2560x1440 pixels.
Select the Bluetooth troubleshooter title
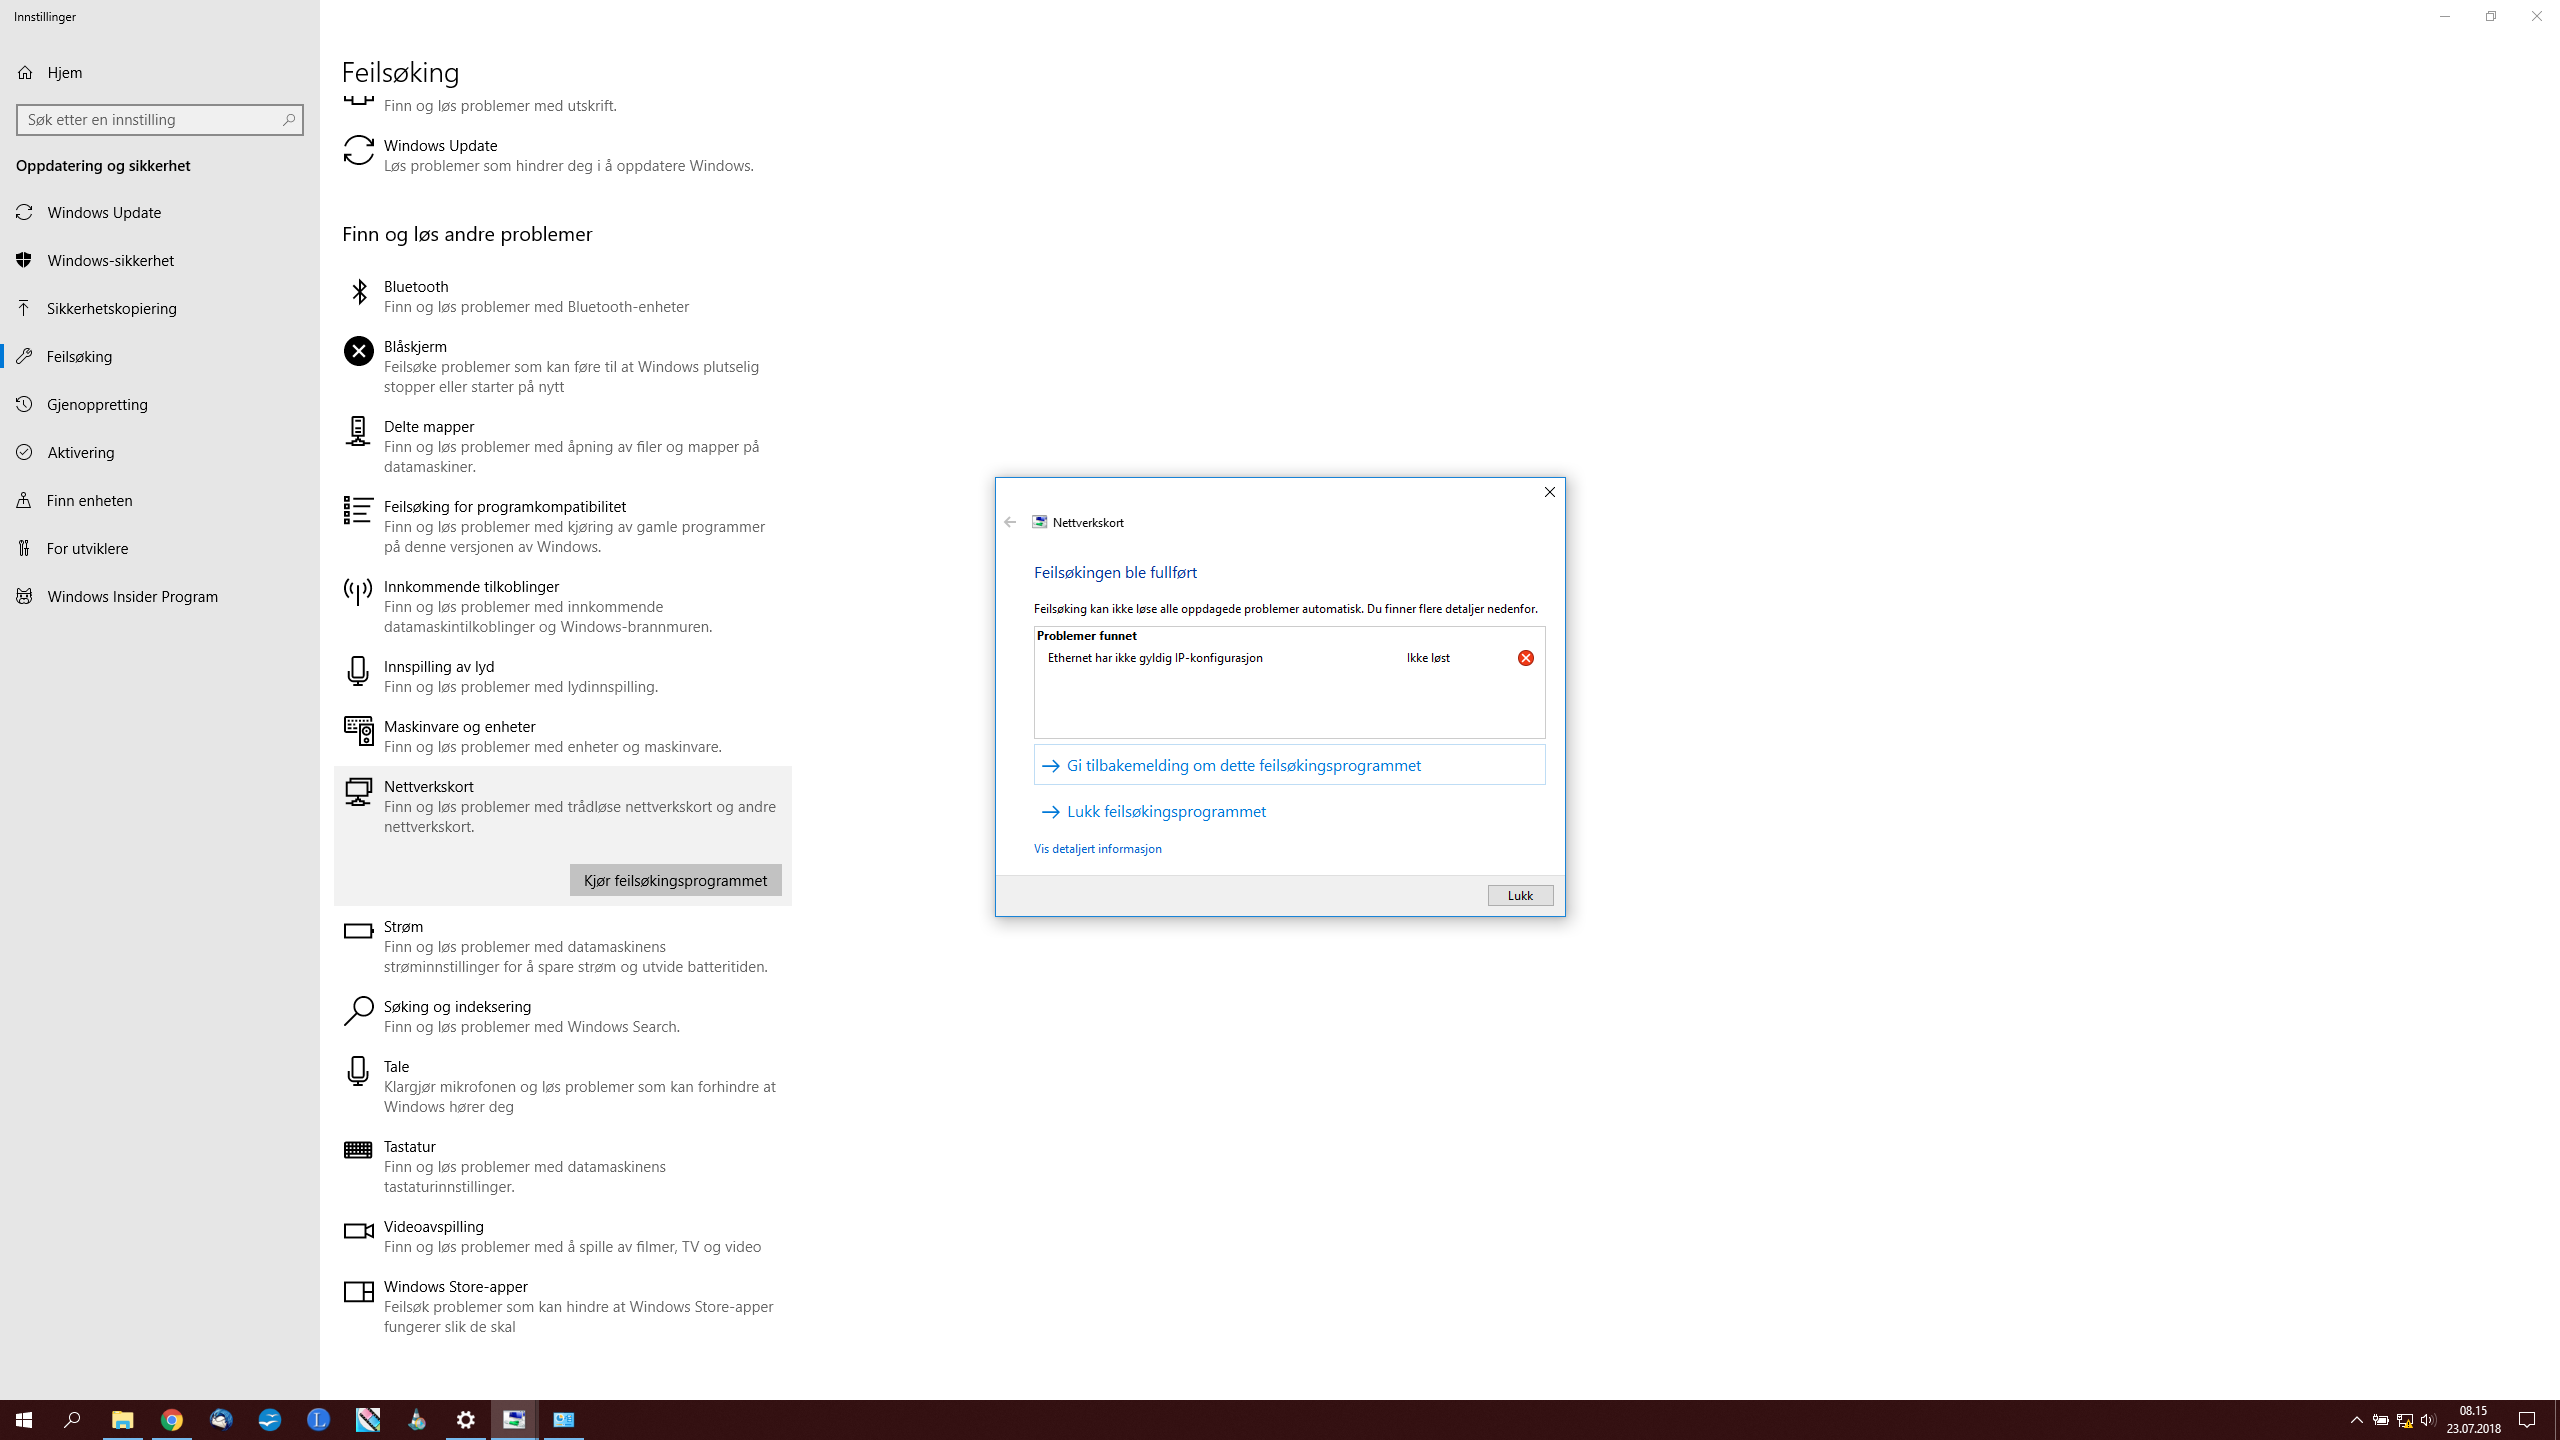pyautogui.click(x=416, y=286)
